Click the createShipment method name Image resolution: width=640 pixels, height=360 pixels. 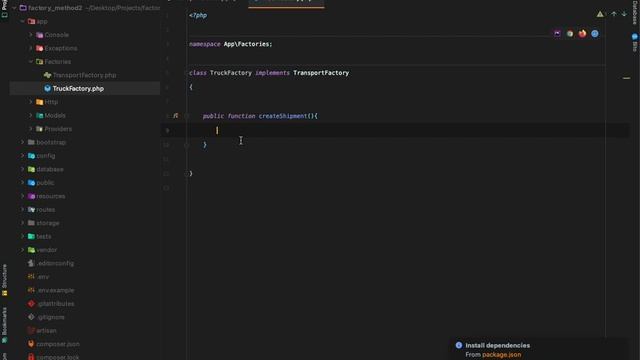coord(283,116)
